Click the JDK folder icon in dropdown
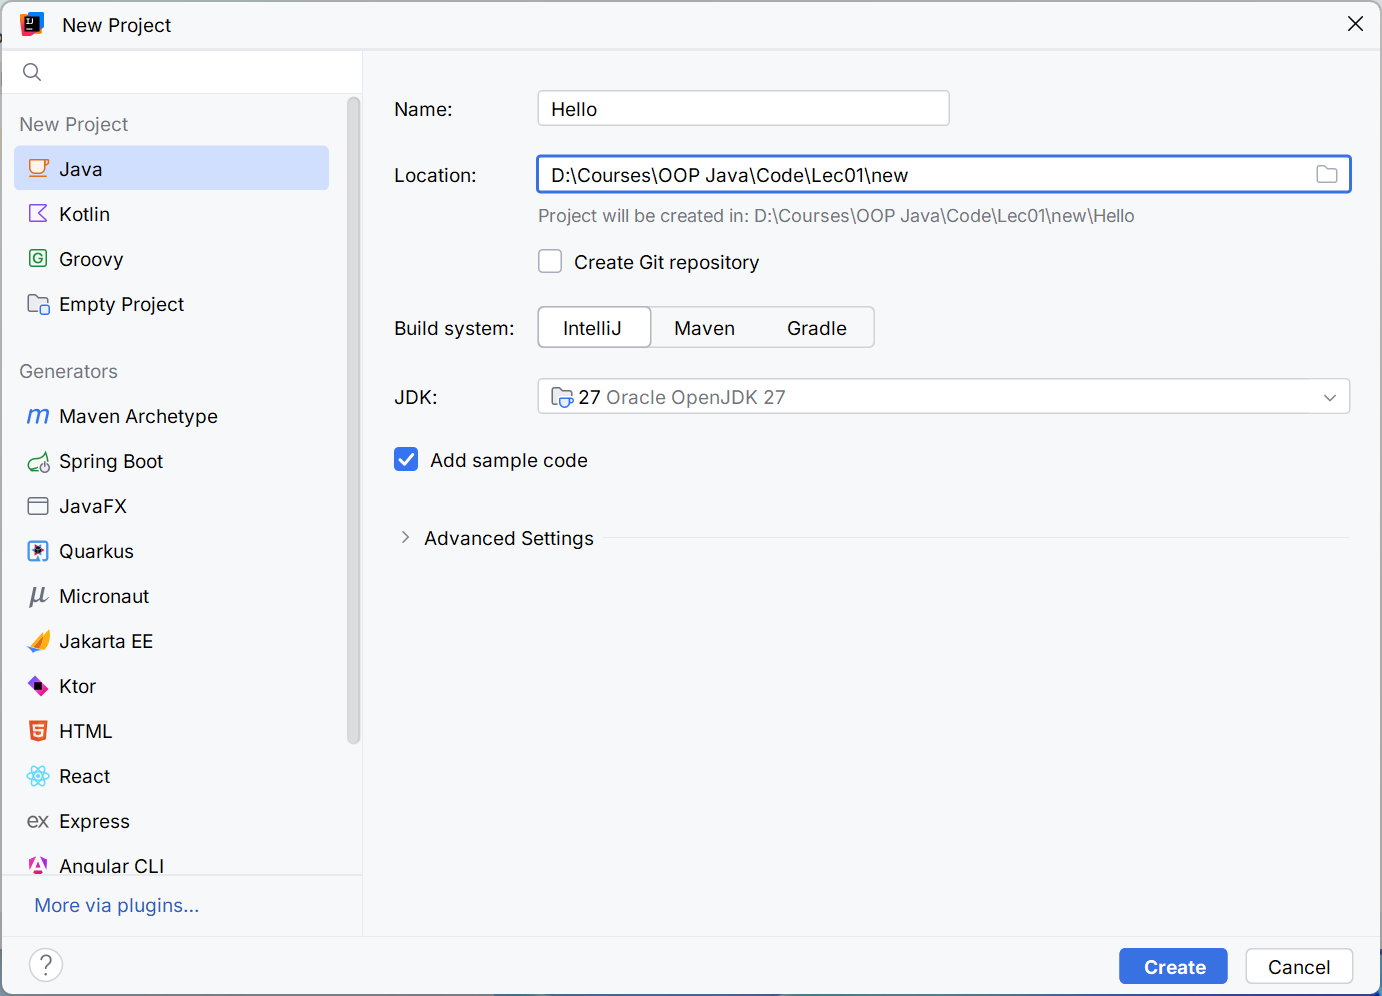Viewport: 1382px width, 996px height. coord(562,397)
